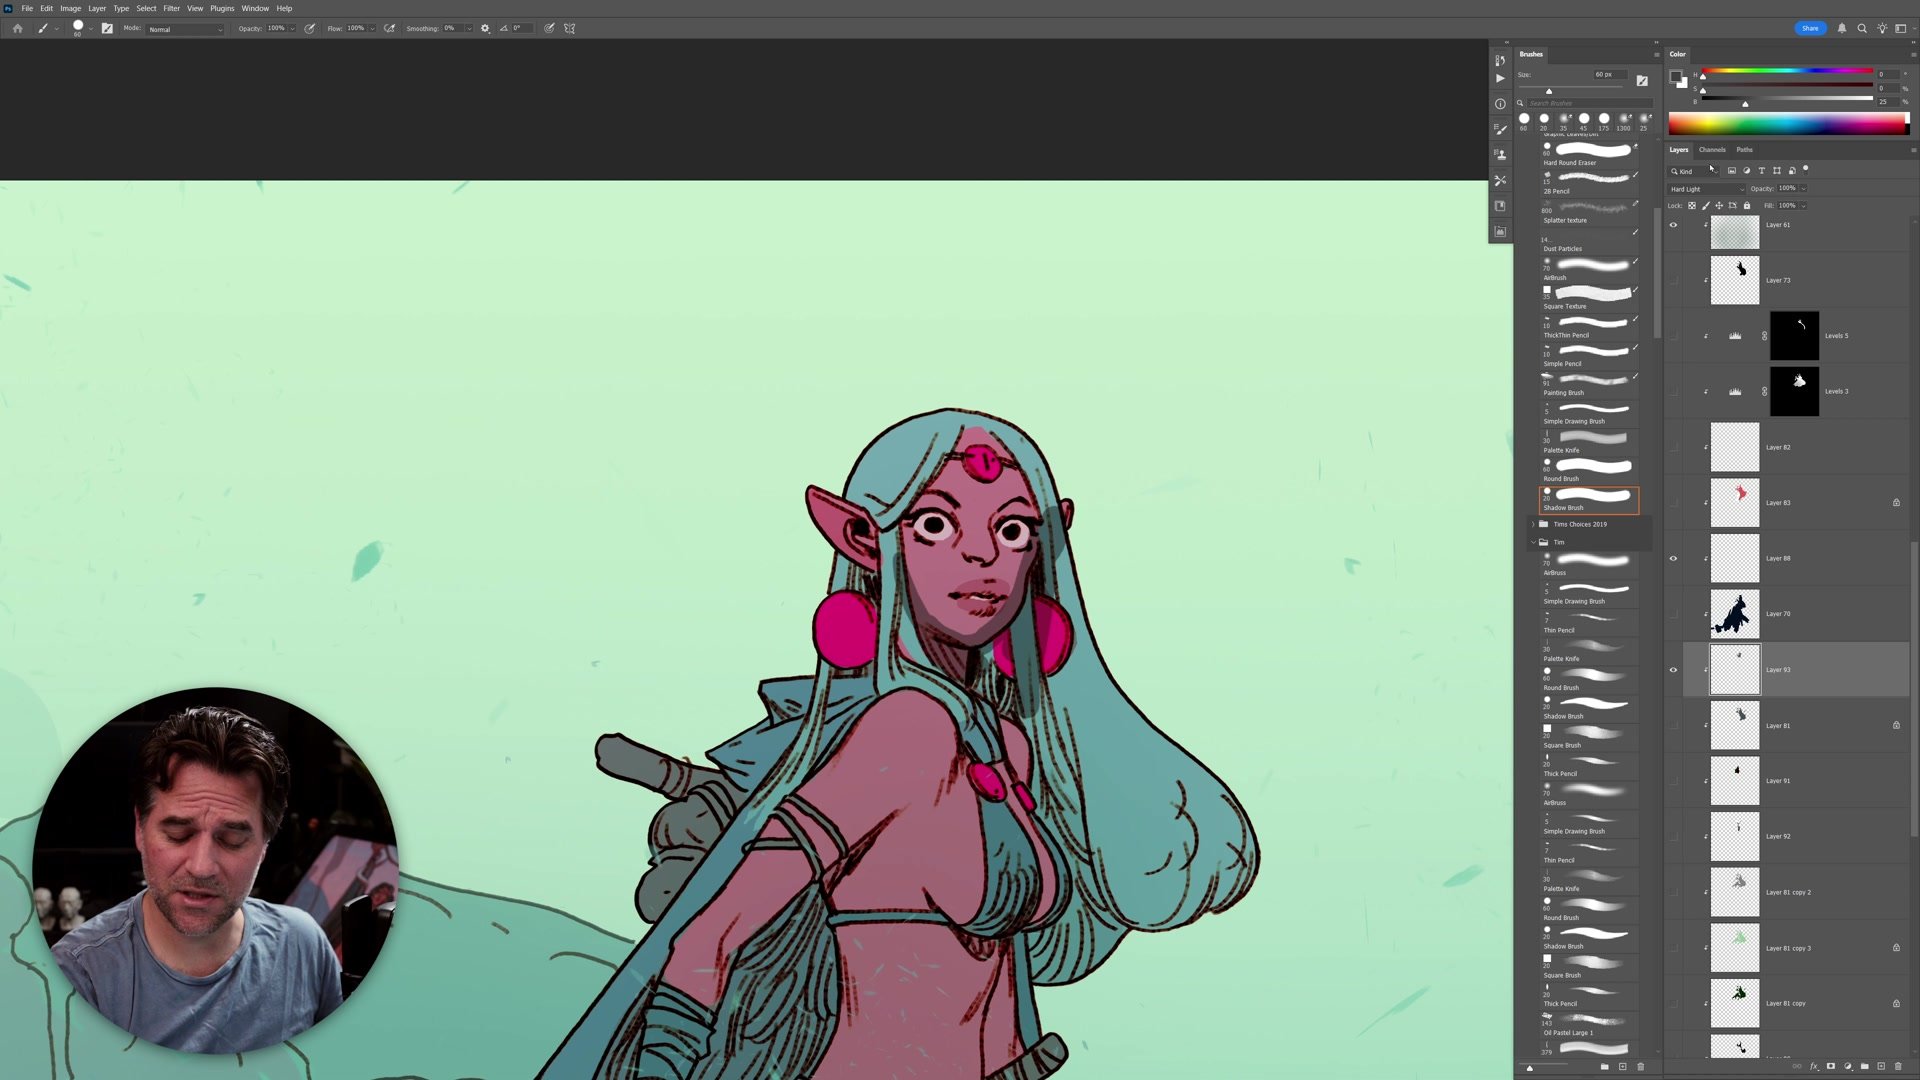Open the Clone Source panel icon

point(1500,155)
